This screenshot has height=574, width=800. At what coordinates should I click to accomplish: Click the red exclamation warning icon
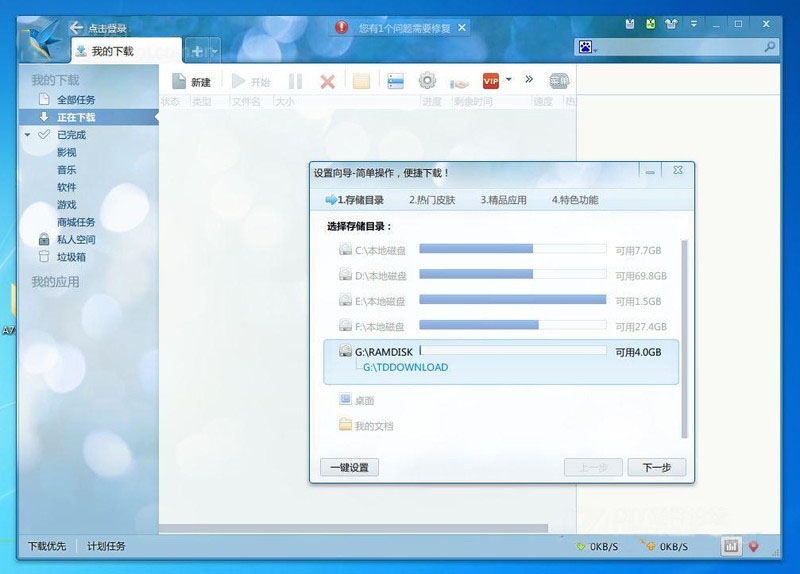pos(341,27)
